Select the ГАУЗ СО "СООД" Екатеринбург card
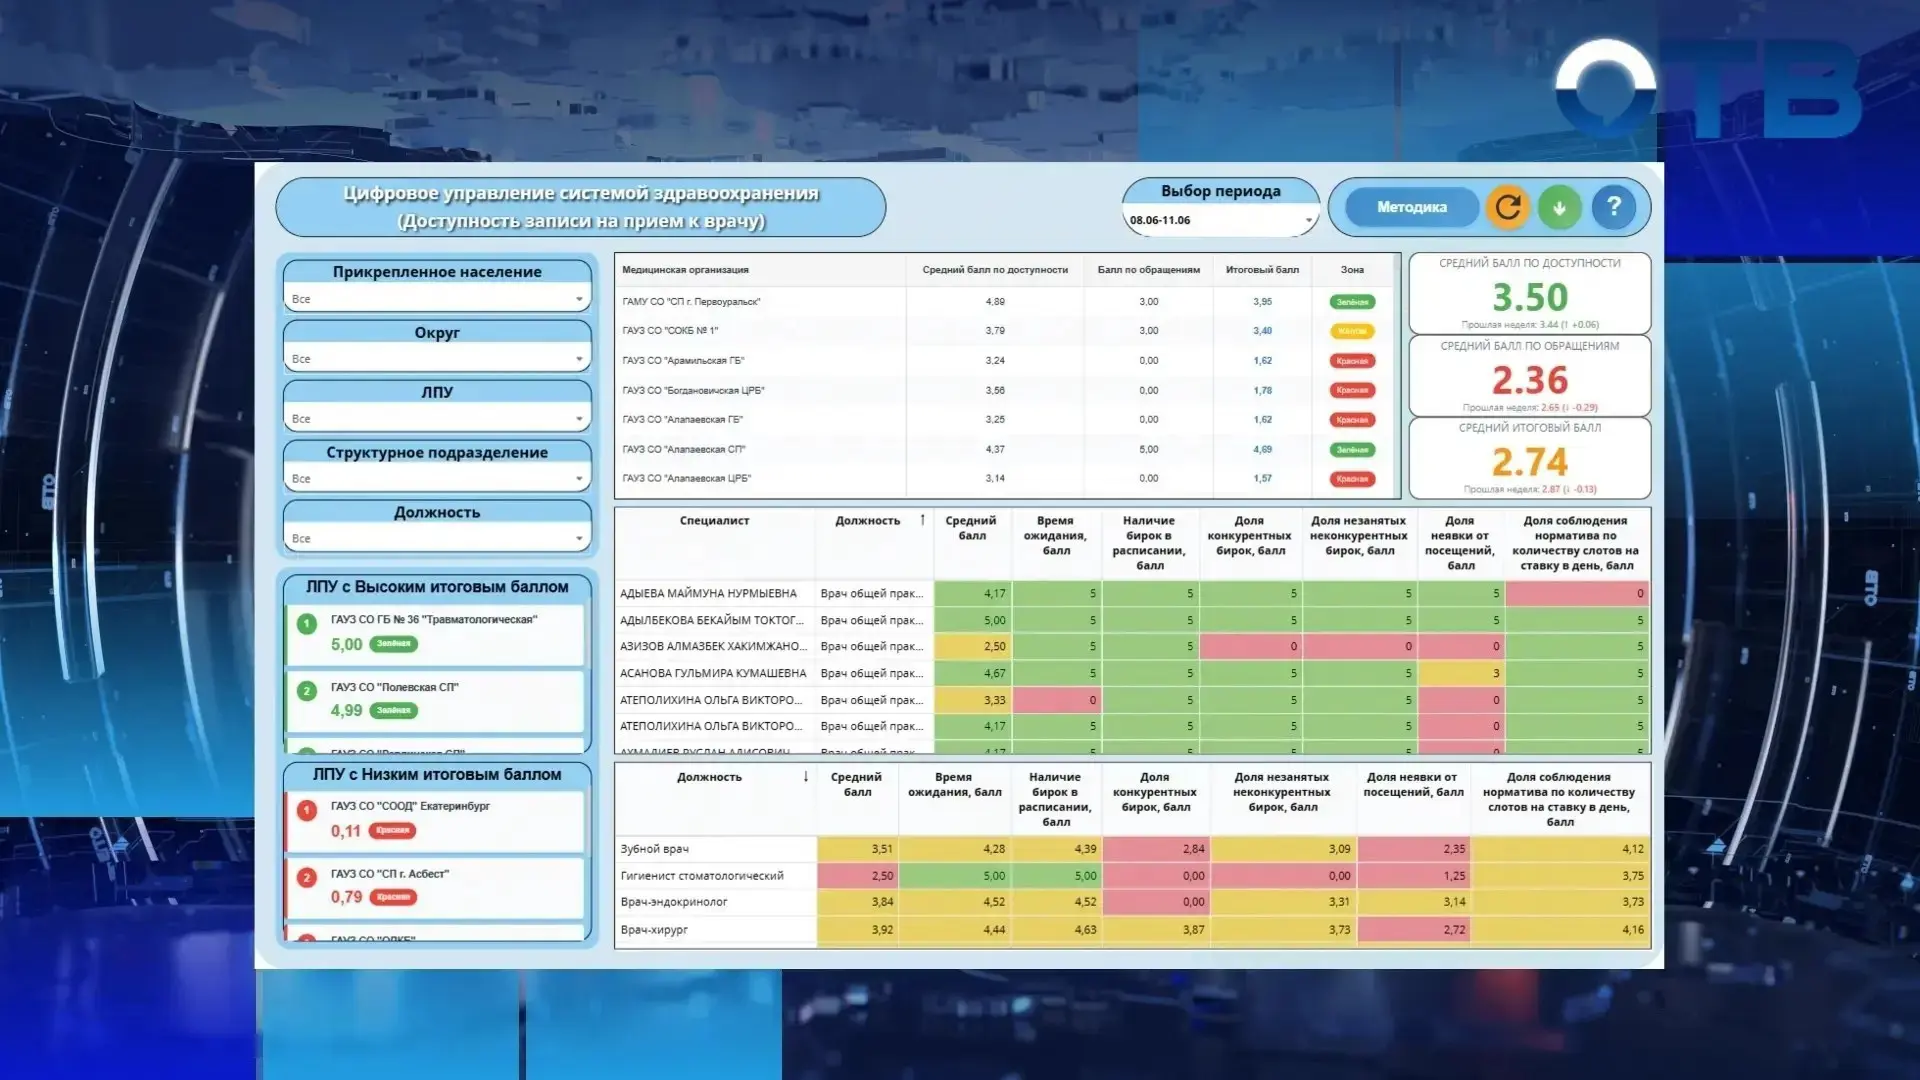The image size is (1920, 1080). tap(435, 820)
